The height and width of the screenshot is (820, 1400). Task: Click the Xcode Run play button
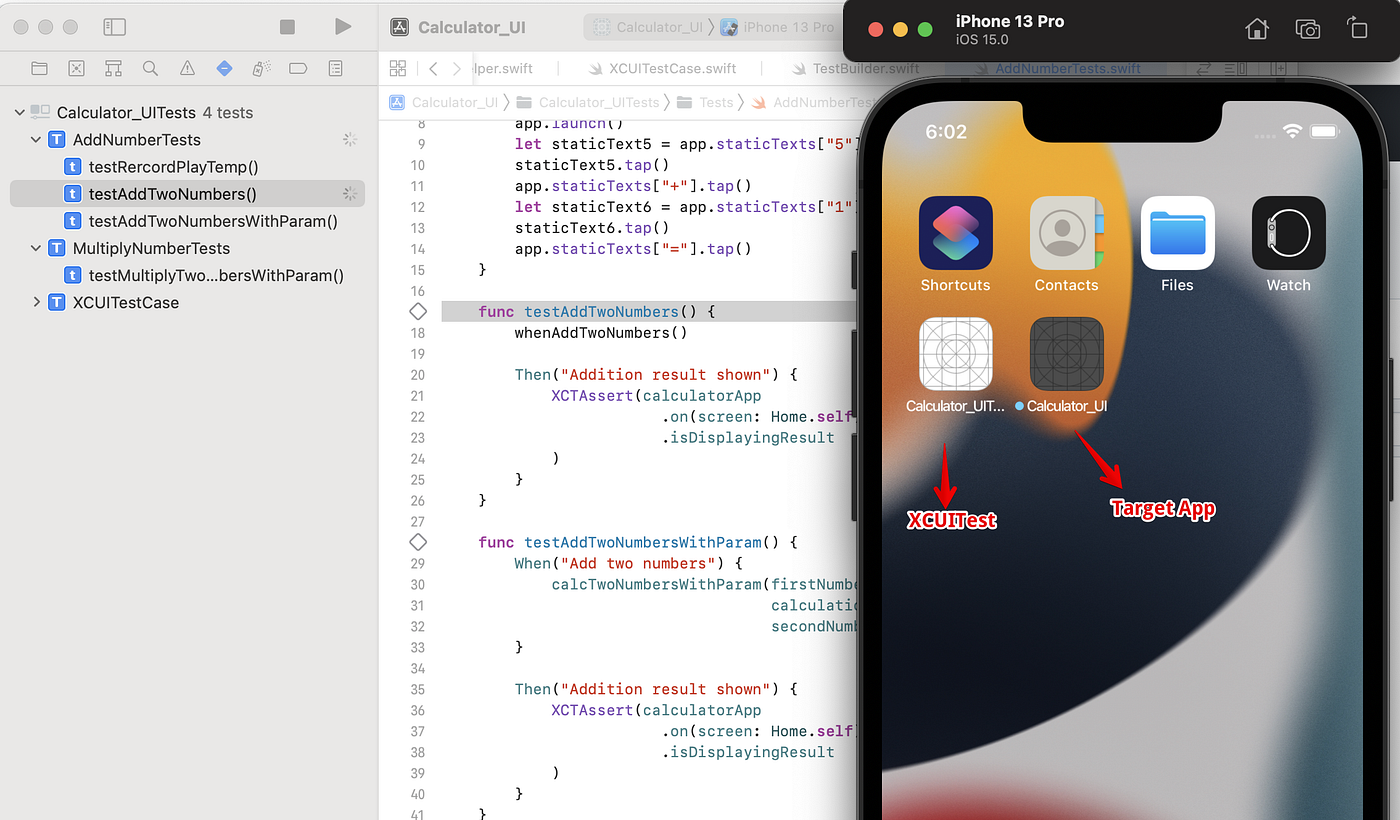click(x=343, y=26)
